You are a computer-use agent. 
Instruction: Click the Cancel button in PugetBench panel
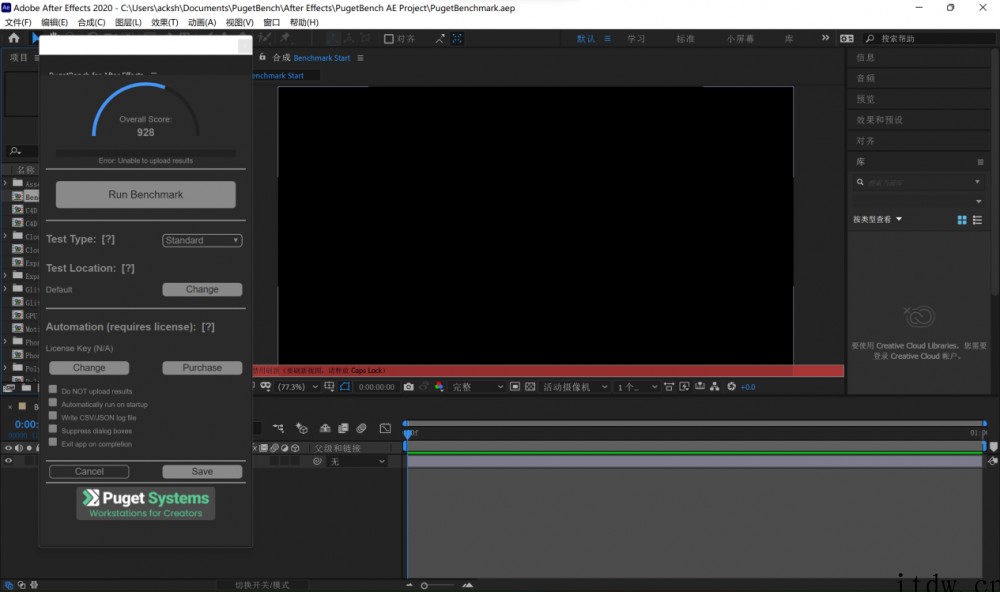tap(89, 471)
